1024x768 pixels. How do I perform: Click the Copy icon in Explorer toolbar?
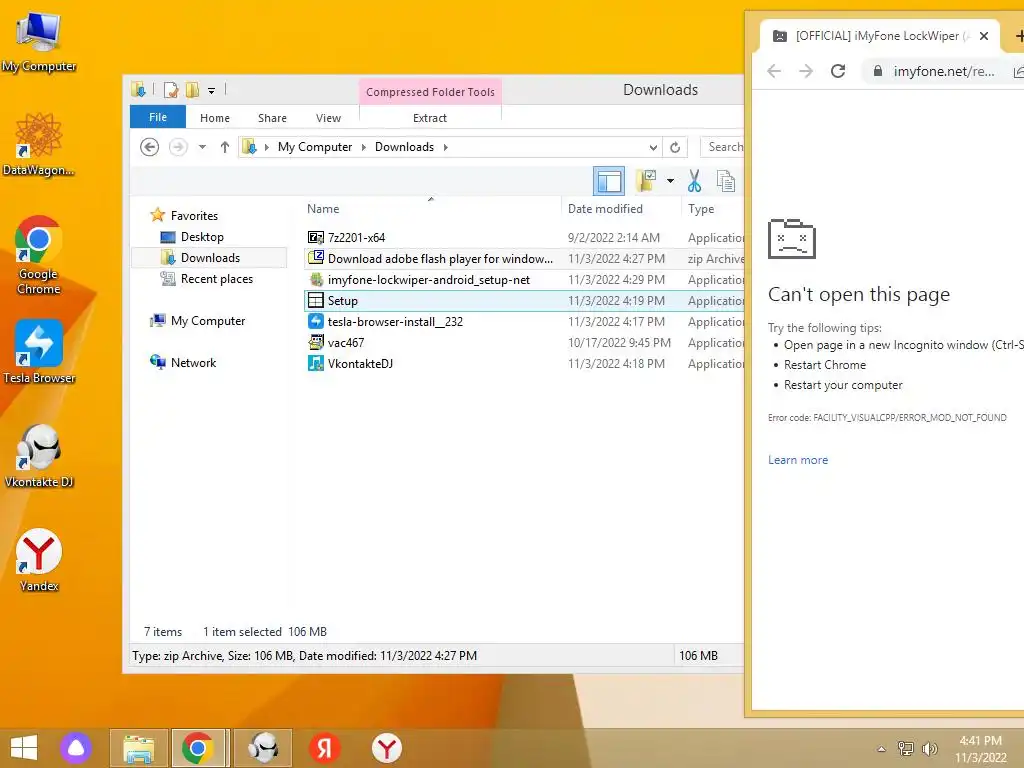[x=726, y=181]
